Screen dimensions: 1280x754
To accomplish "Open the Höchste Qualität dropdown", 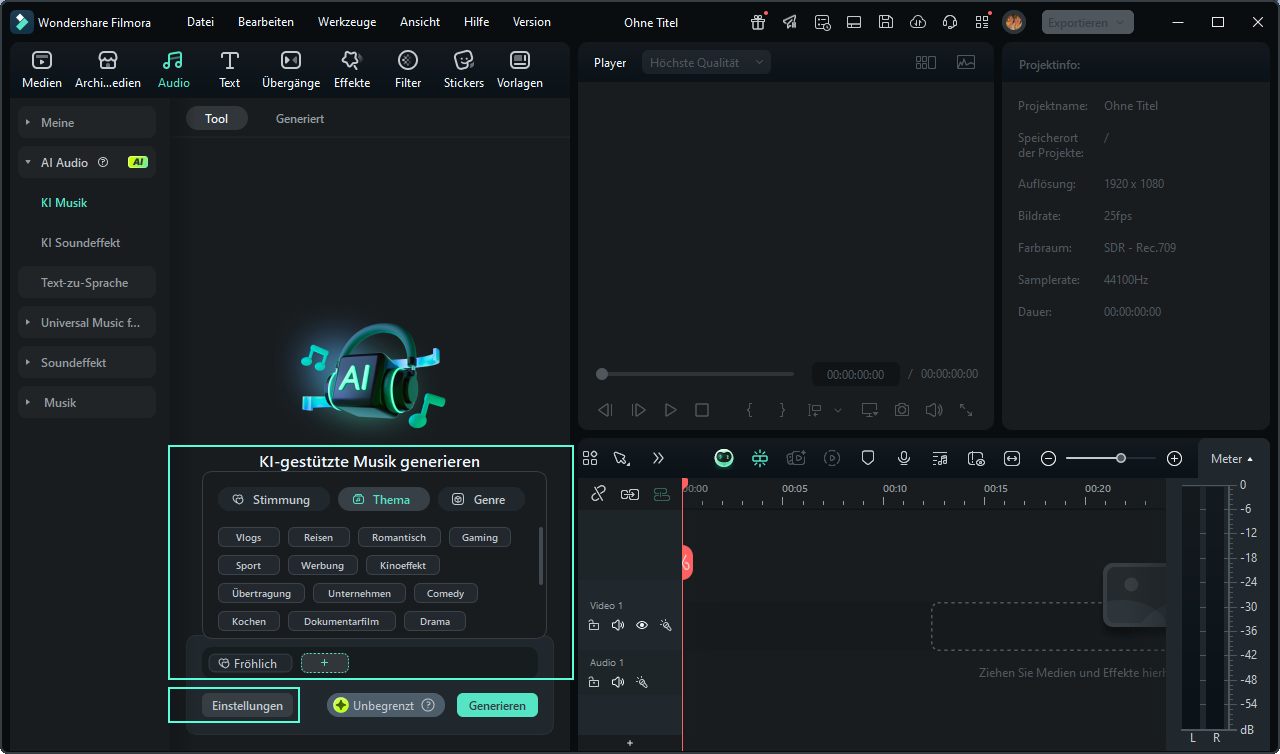I will pyautogui.click(x=706, y=62).
